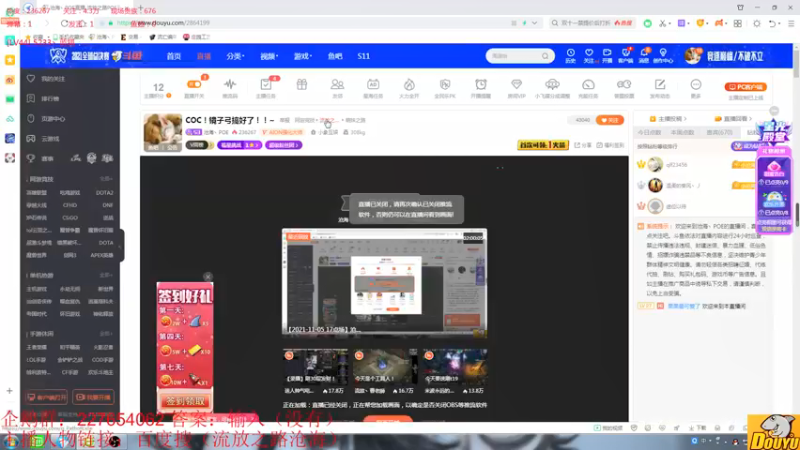Screen dimensions: 800x450
Task: Open the S11 navigation item
Action: click(363, 56)
